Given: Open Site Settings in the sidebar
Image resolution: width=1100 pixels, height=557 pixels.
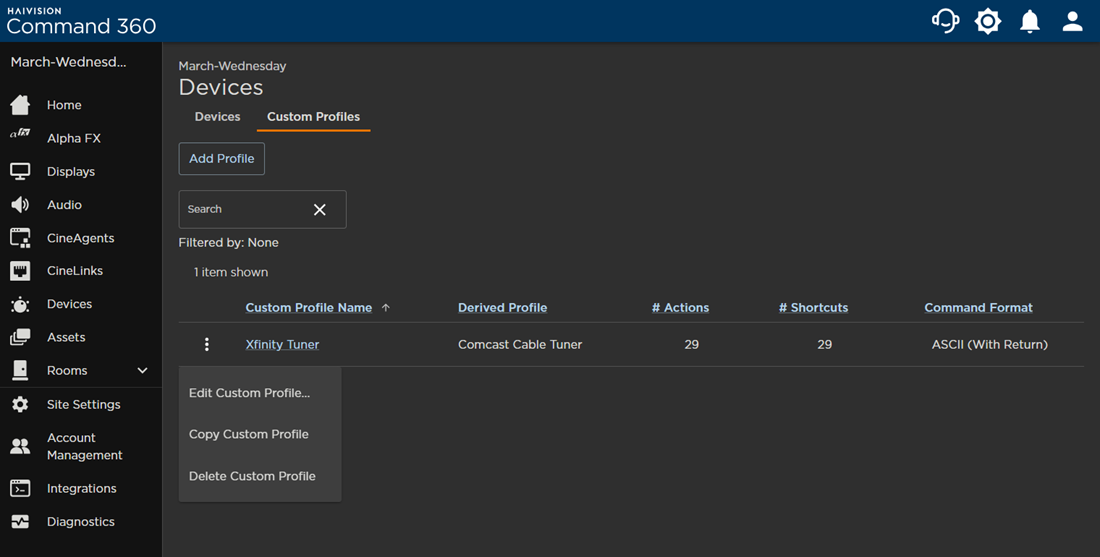Looking at the screenshot, I should [x=83, y=404].
